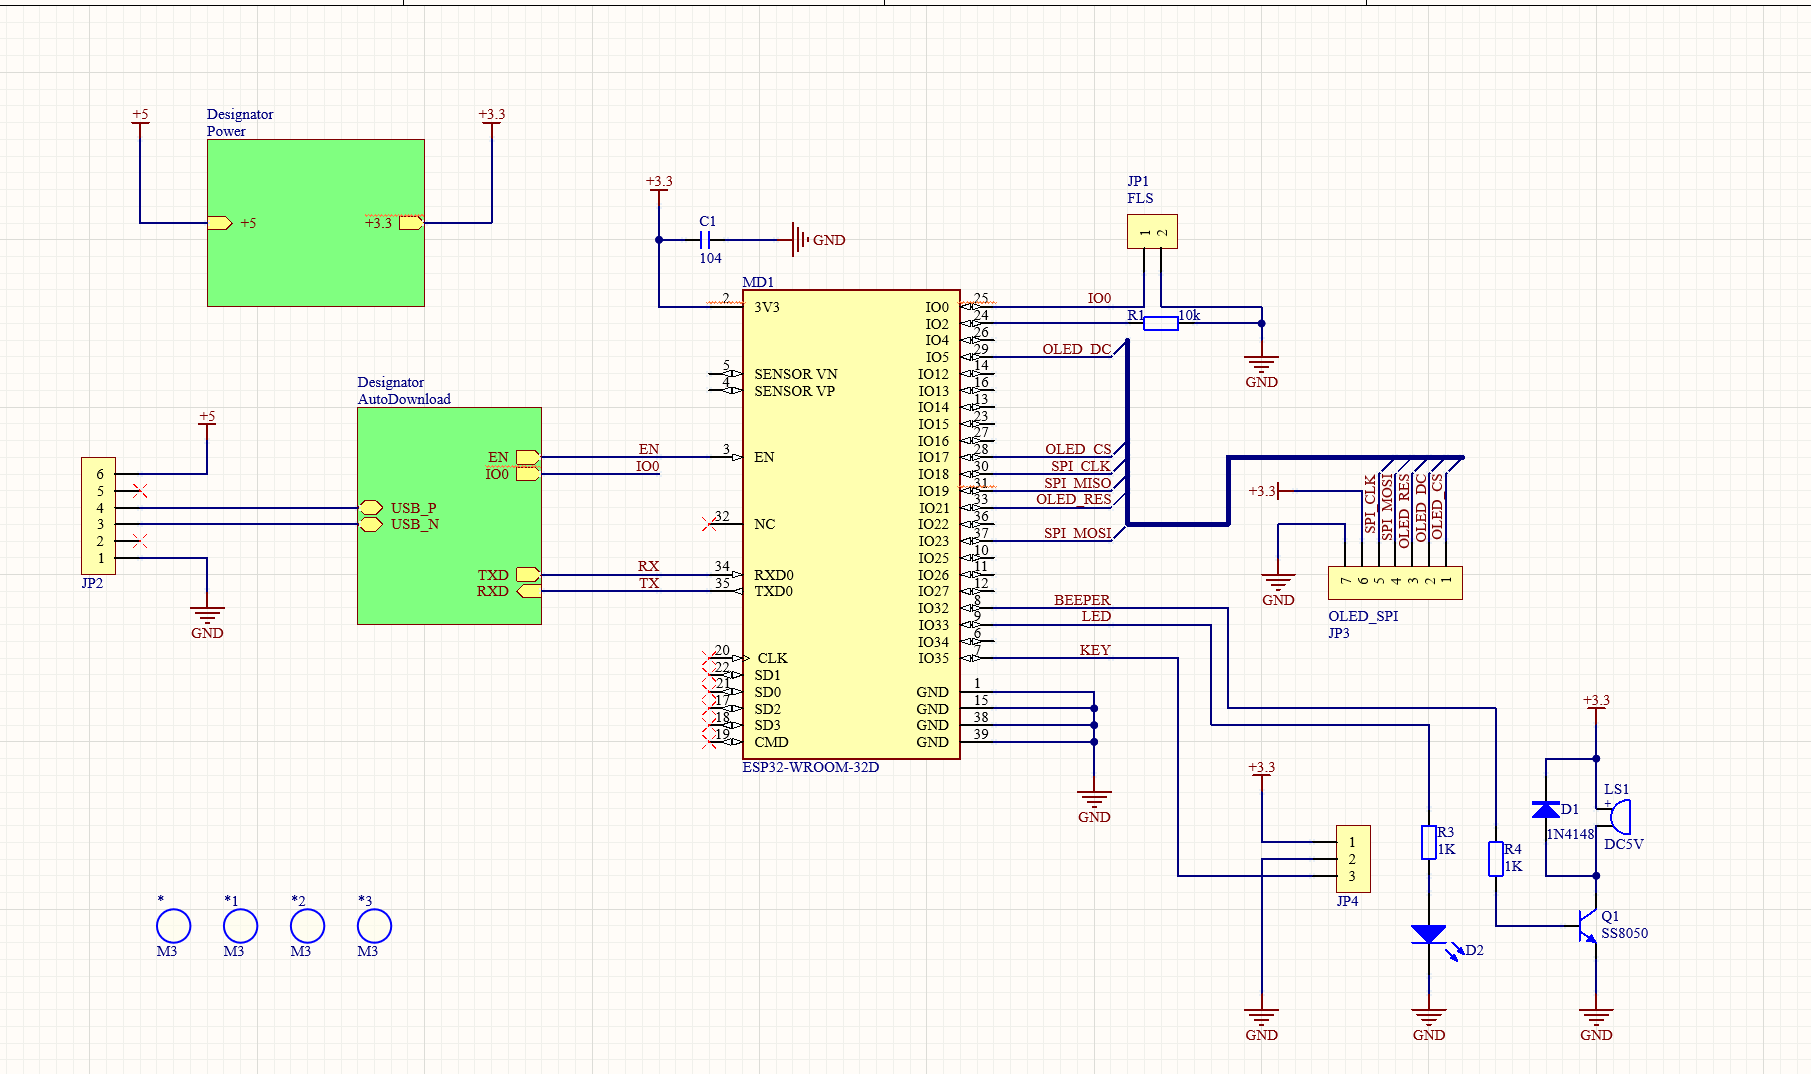The width and height of the screenshot is (1811, 1074).
Task: Click the EN sheet entry on AutoDownload block
Action: tap(528, 457)
